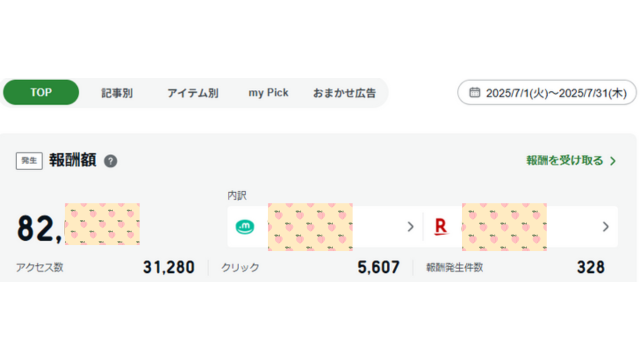Click the help question mark icon beside 報酬額

coord(110,161)
